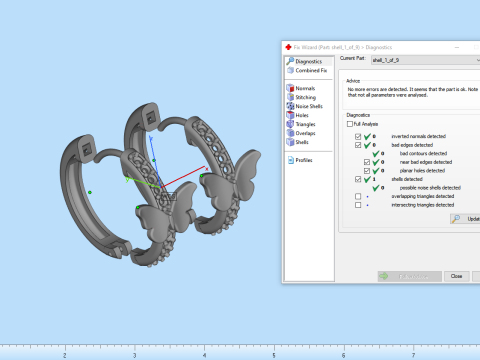This screenshot has height=360, width=480.
Task: Click the 'possible noise shells detected' text
Action: 430,188
